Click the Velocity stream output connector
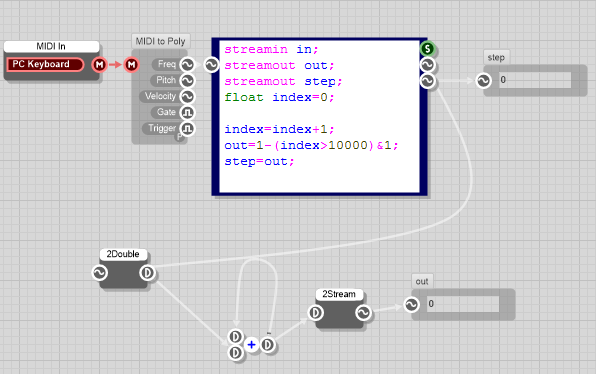Image resolution: width=596 pixels, height=374 pixels. click(187, 97)
